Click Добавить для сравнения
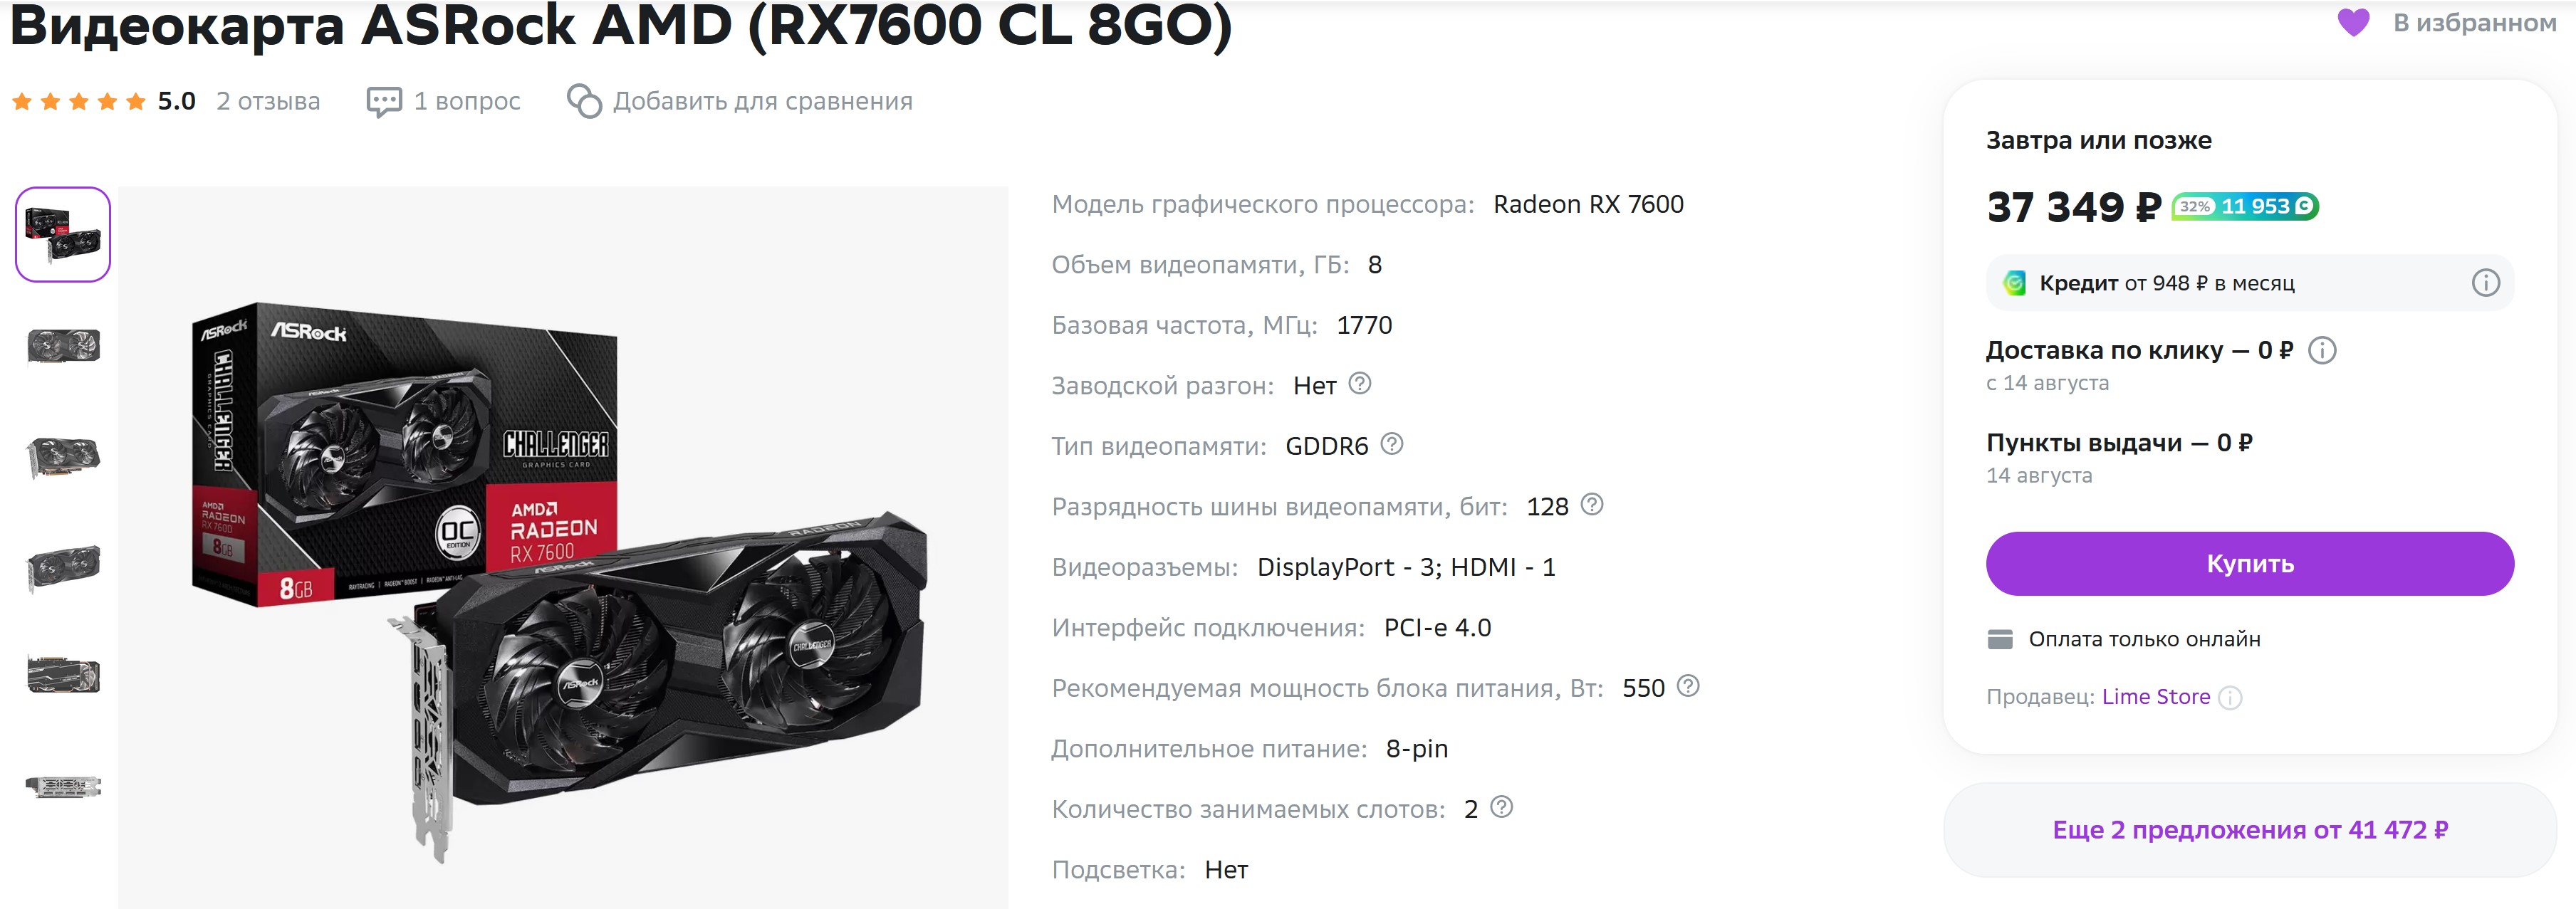 click(x=762, y=101)
